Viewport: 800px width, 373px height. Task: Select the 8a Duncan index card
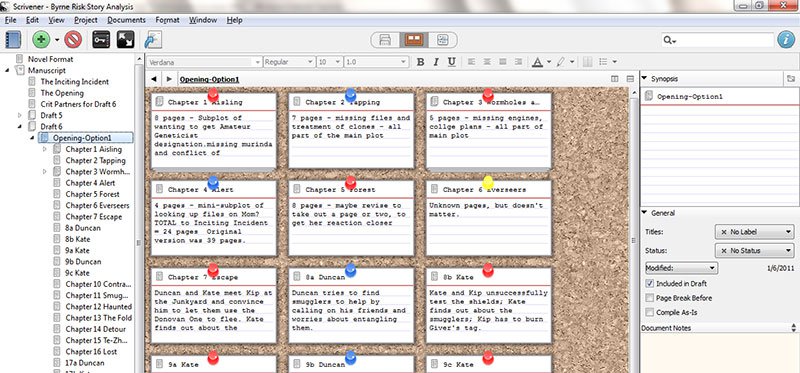[351, 305]
